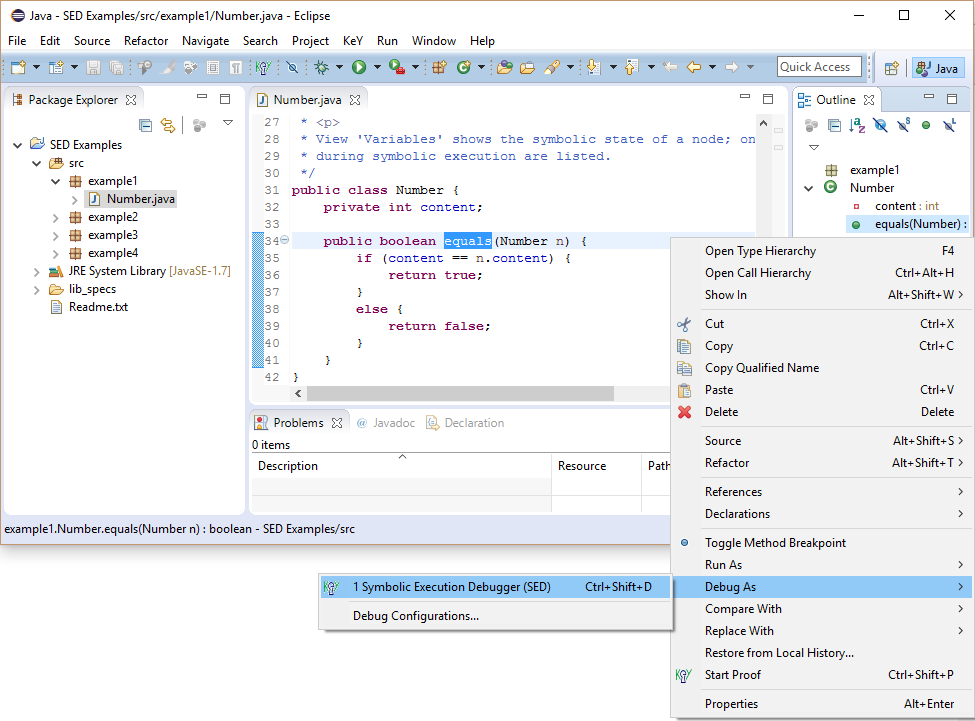Click the New wizard toolbar icon
The width and height of the screenshot is (975, 721).
tap(18, 67)
